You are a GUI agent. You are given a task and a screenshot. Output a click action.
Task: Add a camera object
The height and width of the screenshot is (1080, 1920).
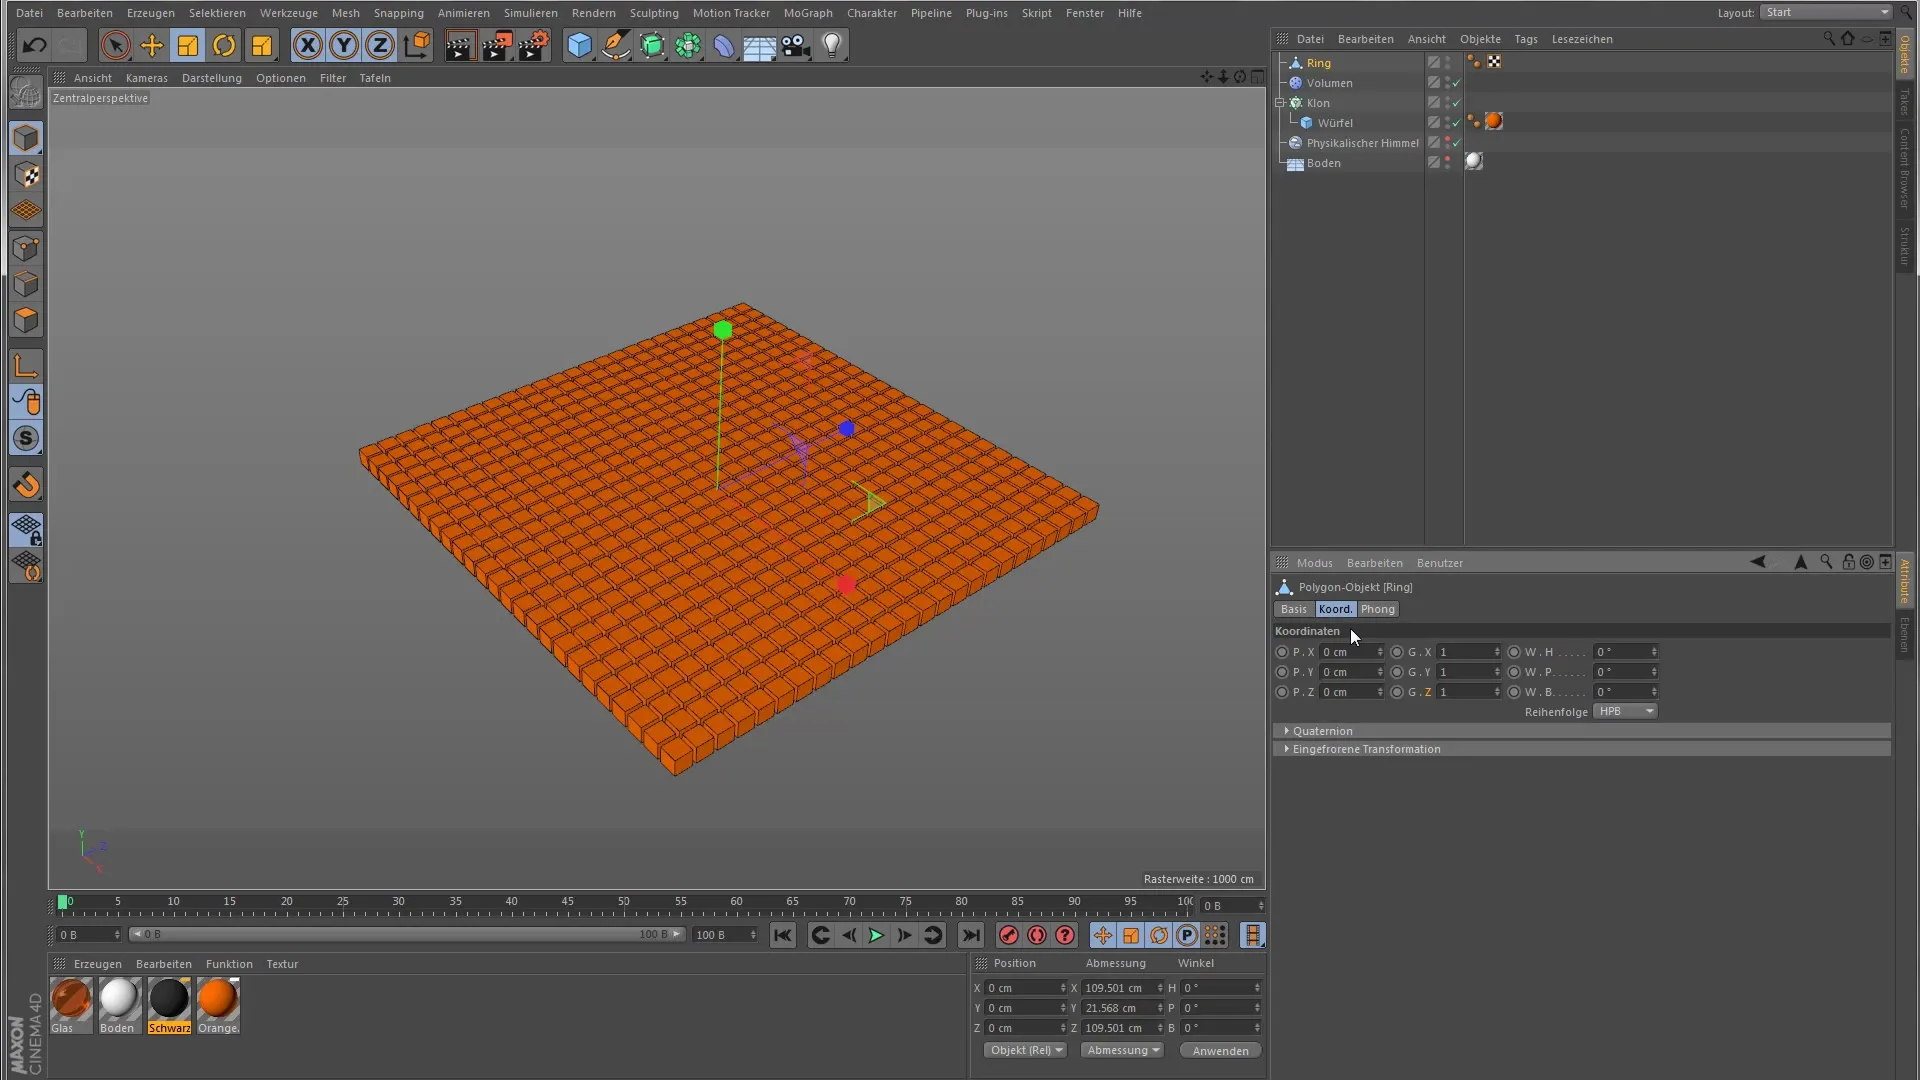pos(795,45)
